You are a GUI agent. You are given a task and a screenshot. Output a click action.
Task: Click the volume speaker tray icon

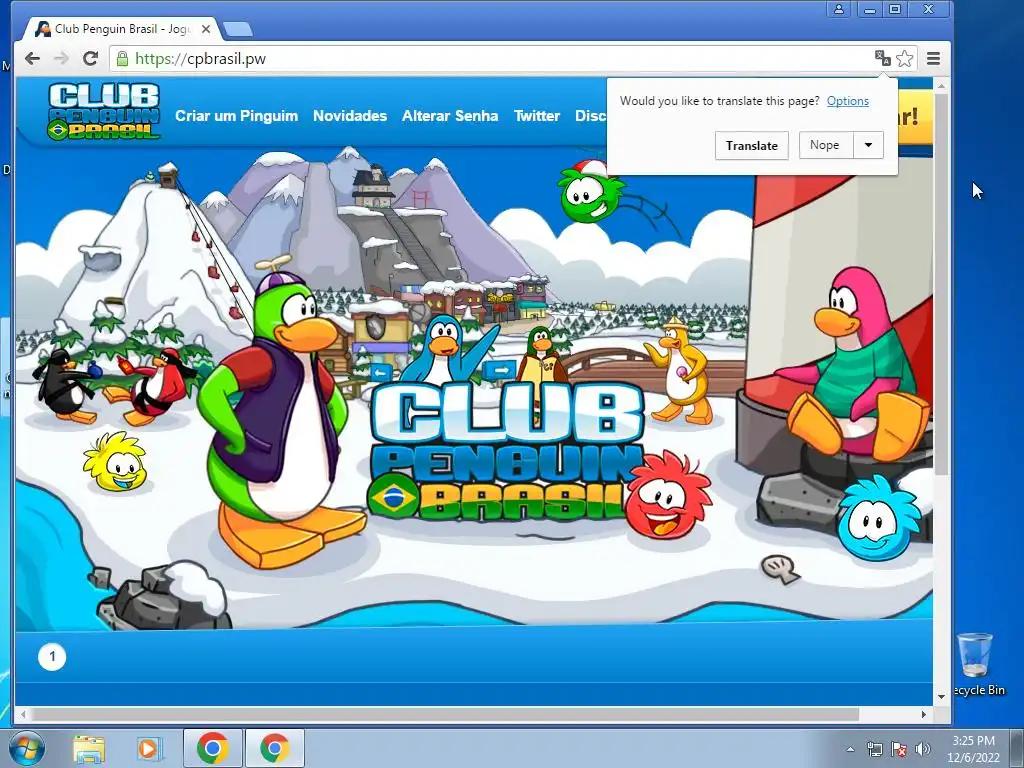923,749
